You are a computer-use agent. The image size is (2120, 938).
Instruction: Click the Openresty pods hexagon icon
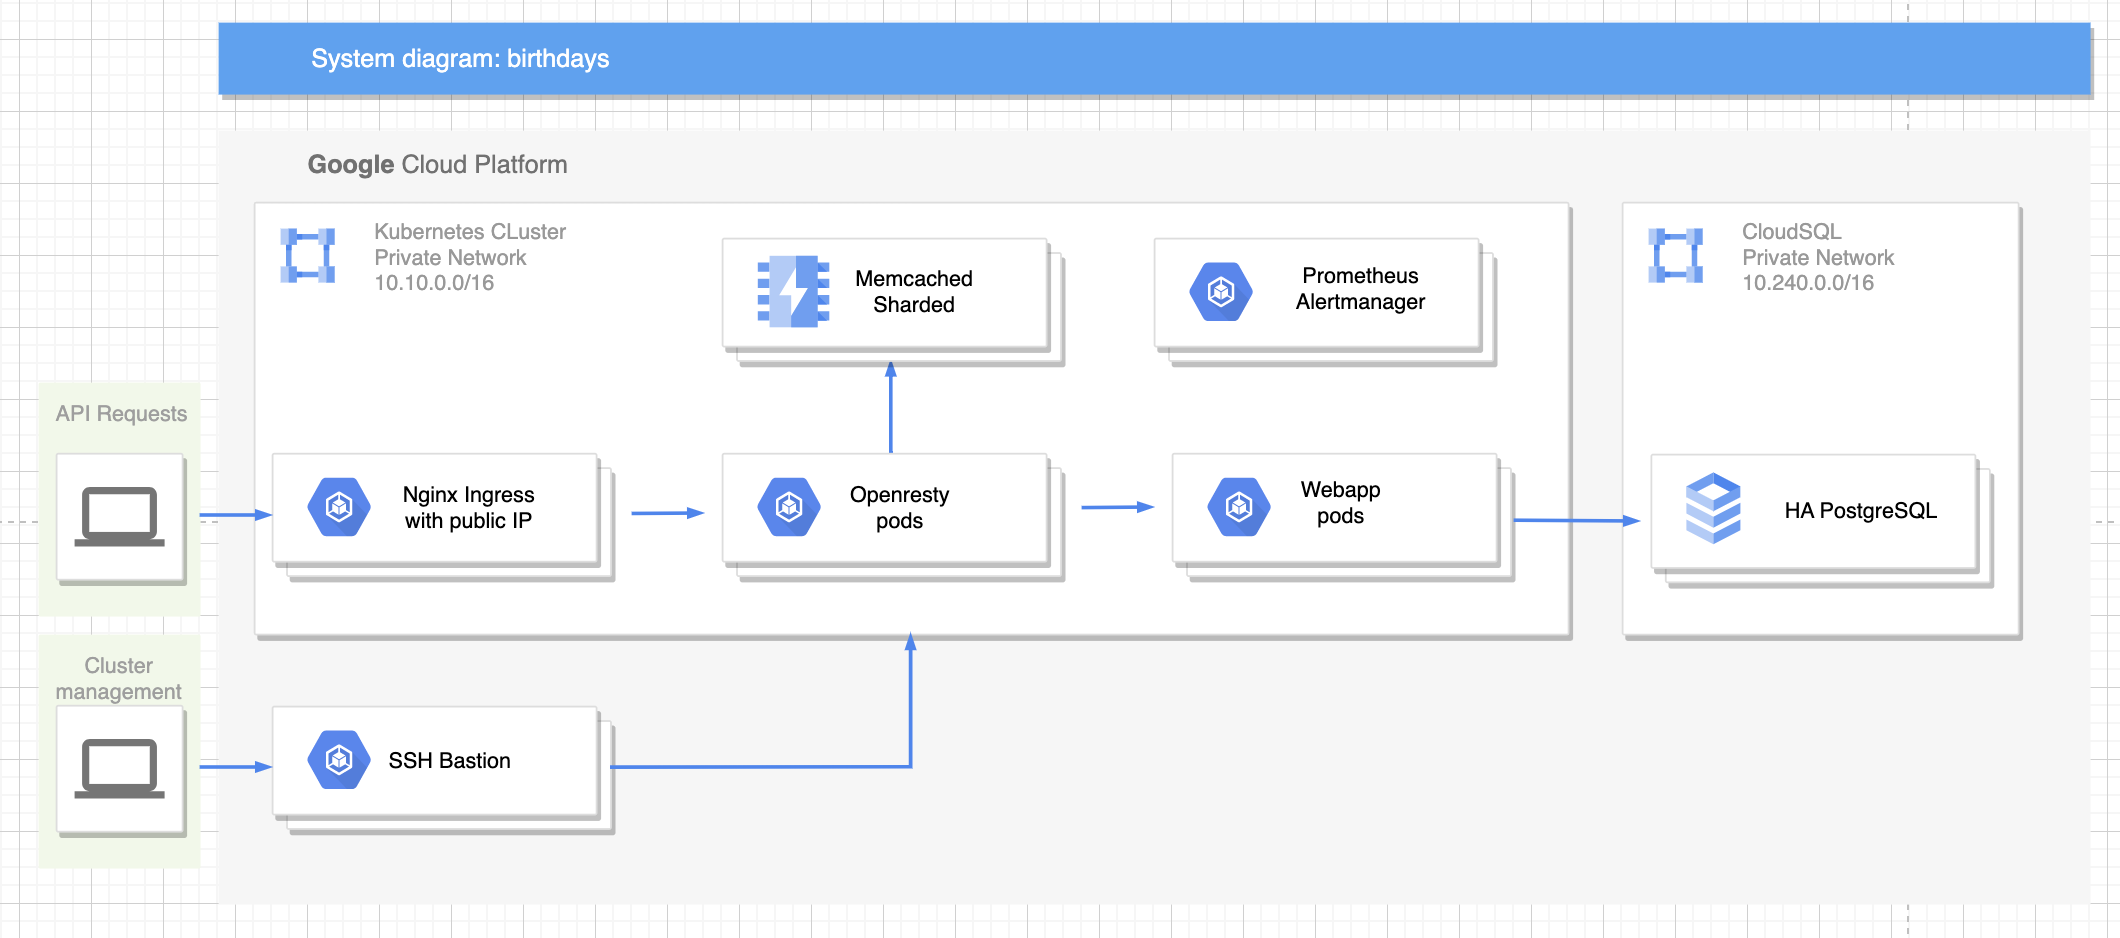pyautogui.click(x=789, y=507)
